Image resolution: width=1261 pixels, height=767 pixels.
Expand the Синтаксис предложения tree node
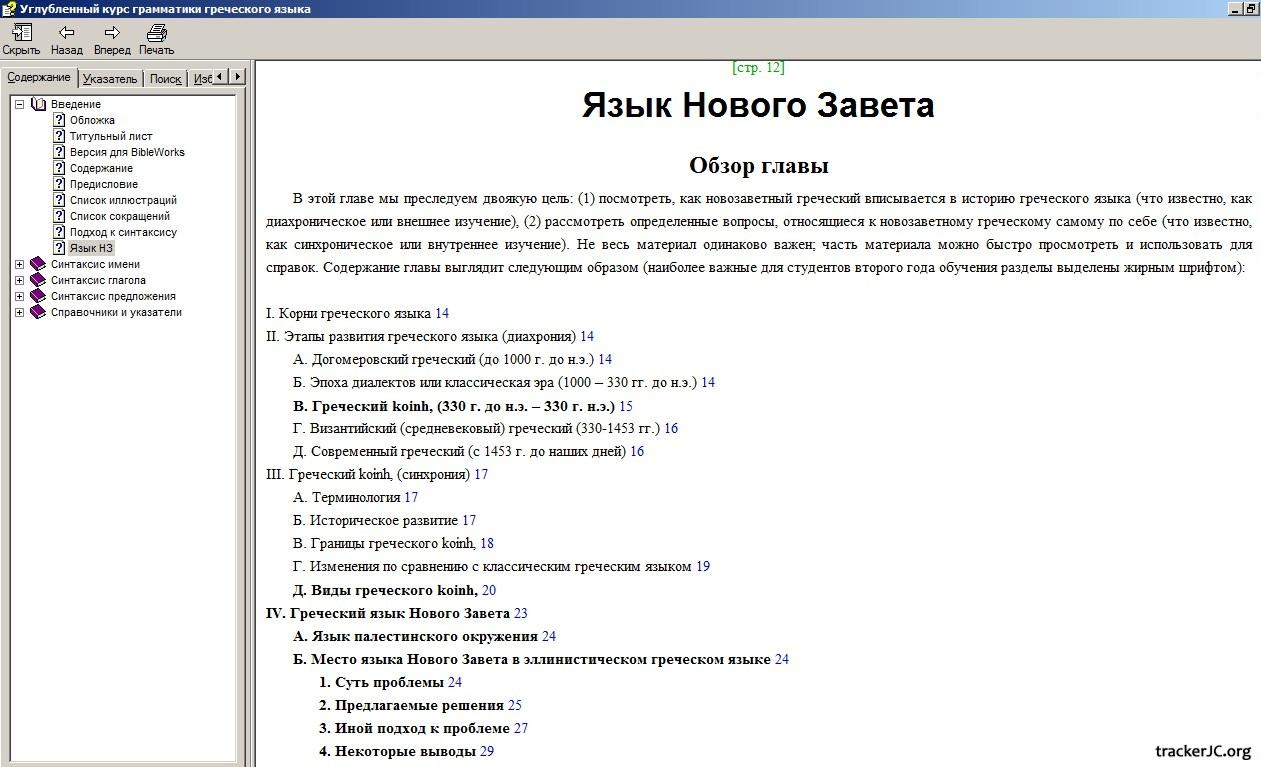pyautogui.click(x=19, y=296)
